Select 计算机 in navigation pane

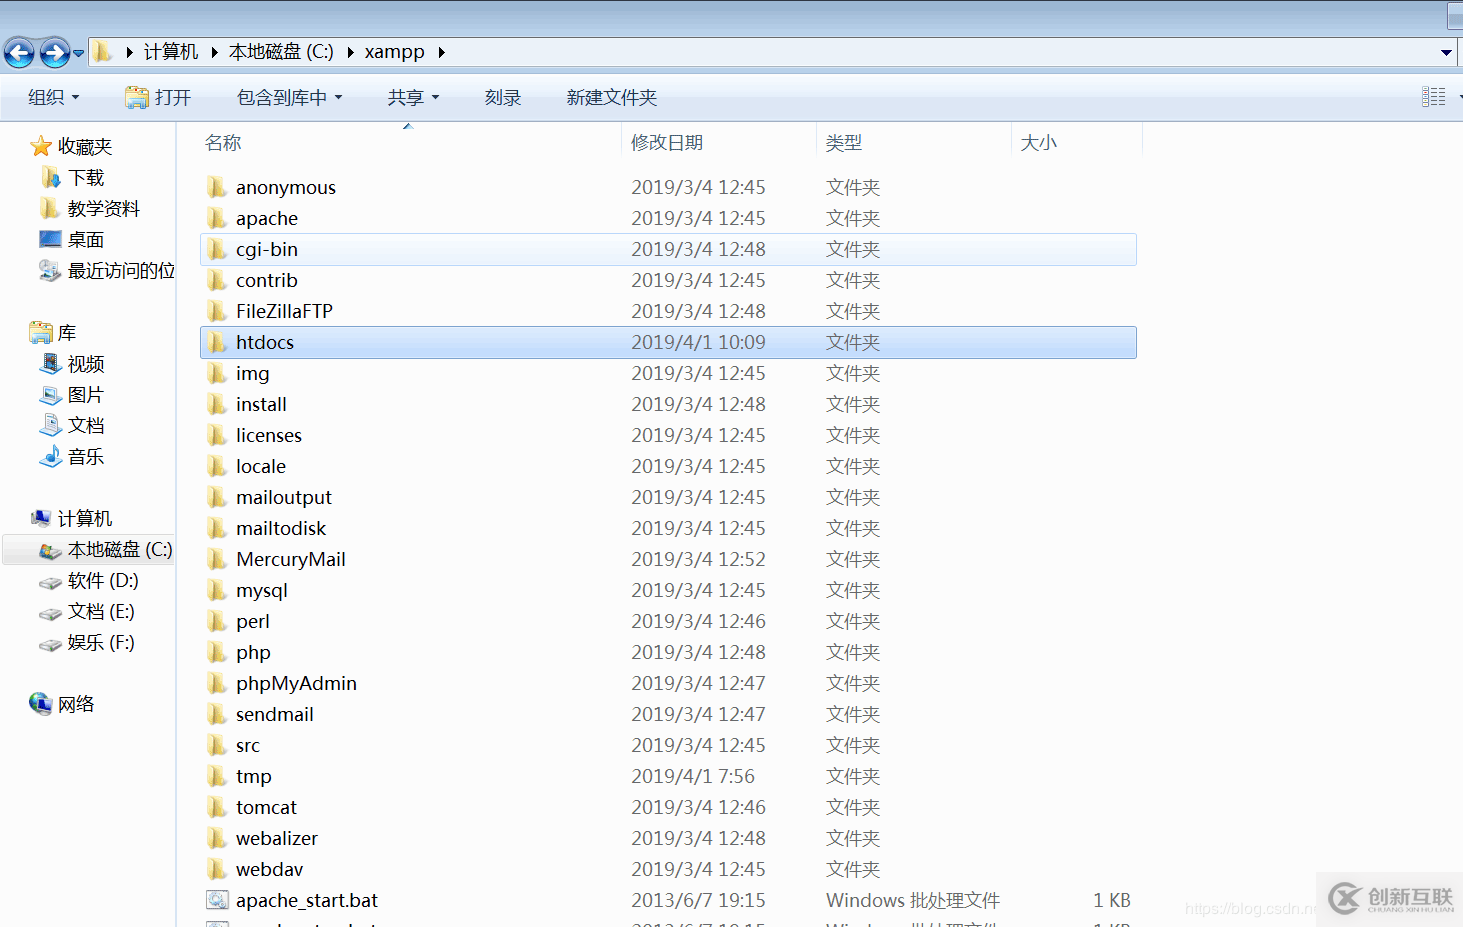pyautogui.click(x=71, y=518)
